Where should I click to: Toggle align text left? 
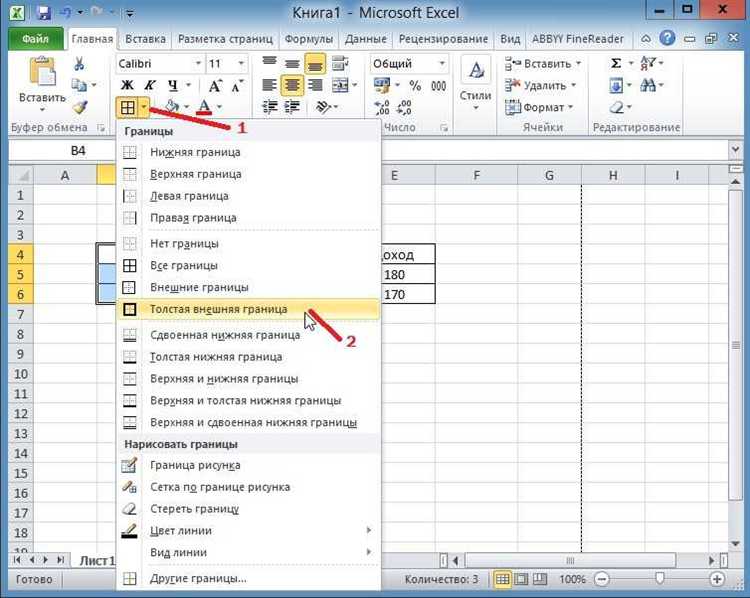[270, 86]
